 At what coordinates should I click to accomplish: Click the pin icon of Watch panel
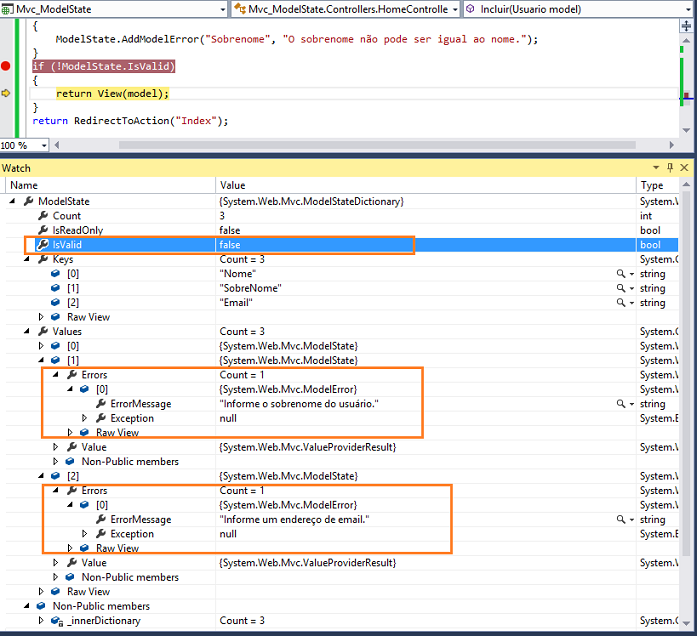point(669,168)
